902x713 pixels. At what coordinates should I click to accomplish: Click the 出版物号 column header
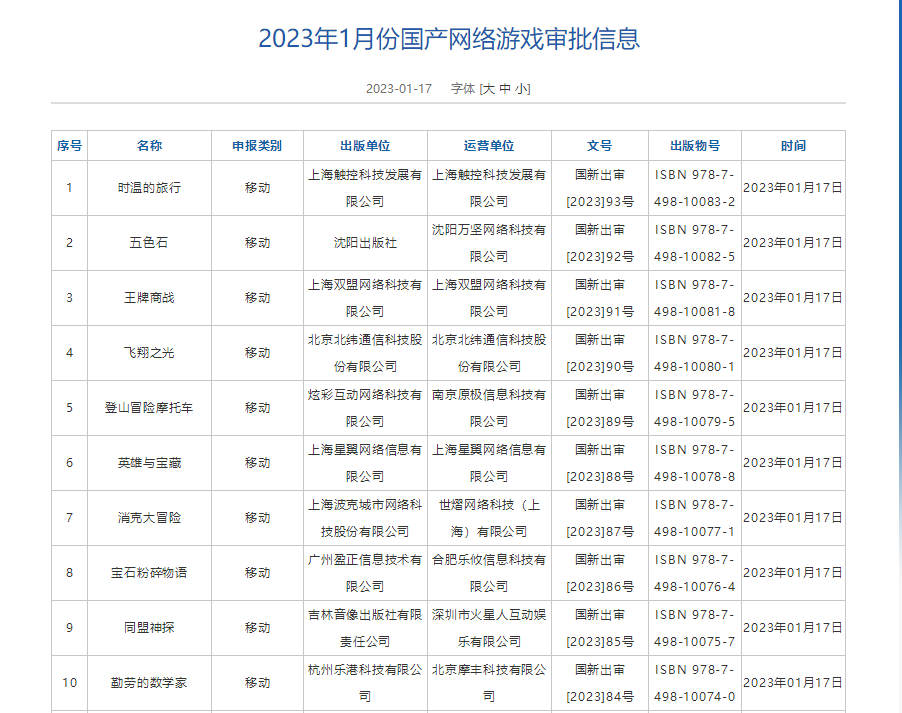[694, 146]
